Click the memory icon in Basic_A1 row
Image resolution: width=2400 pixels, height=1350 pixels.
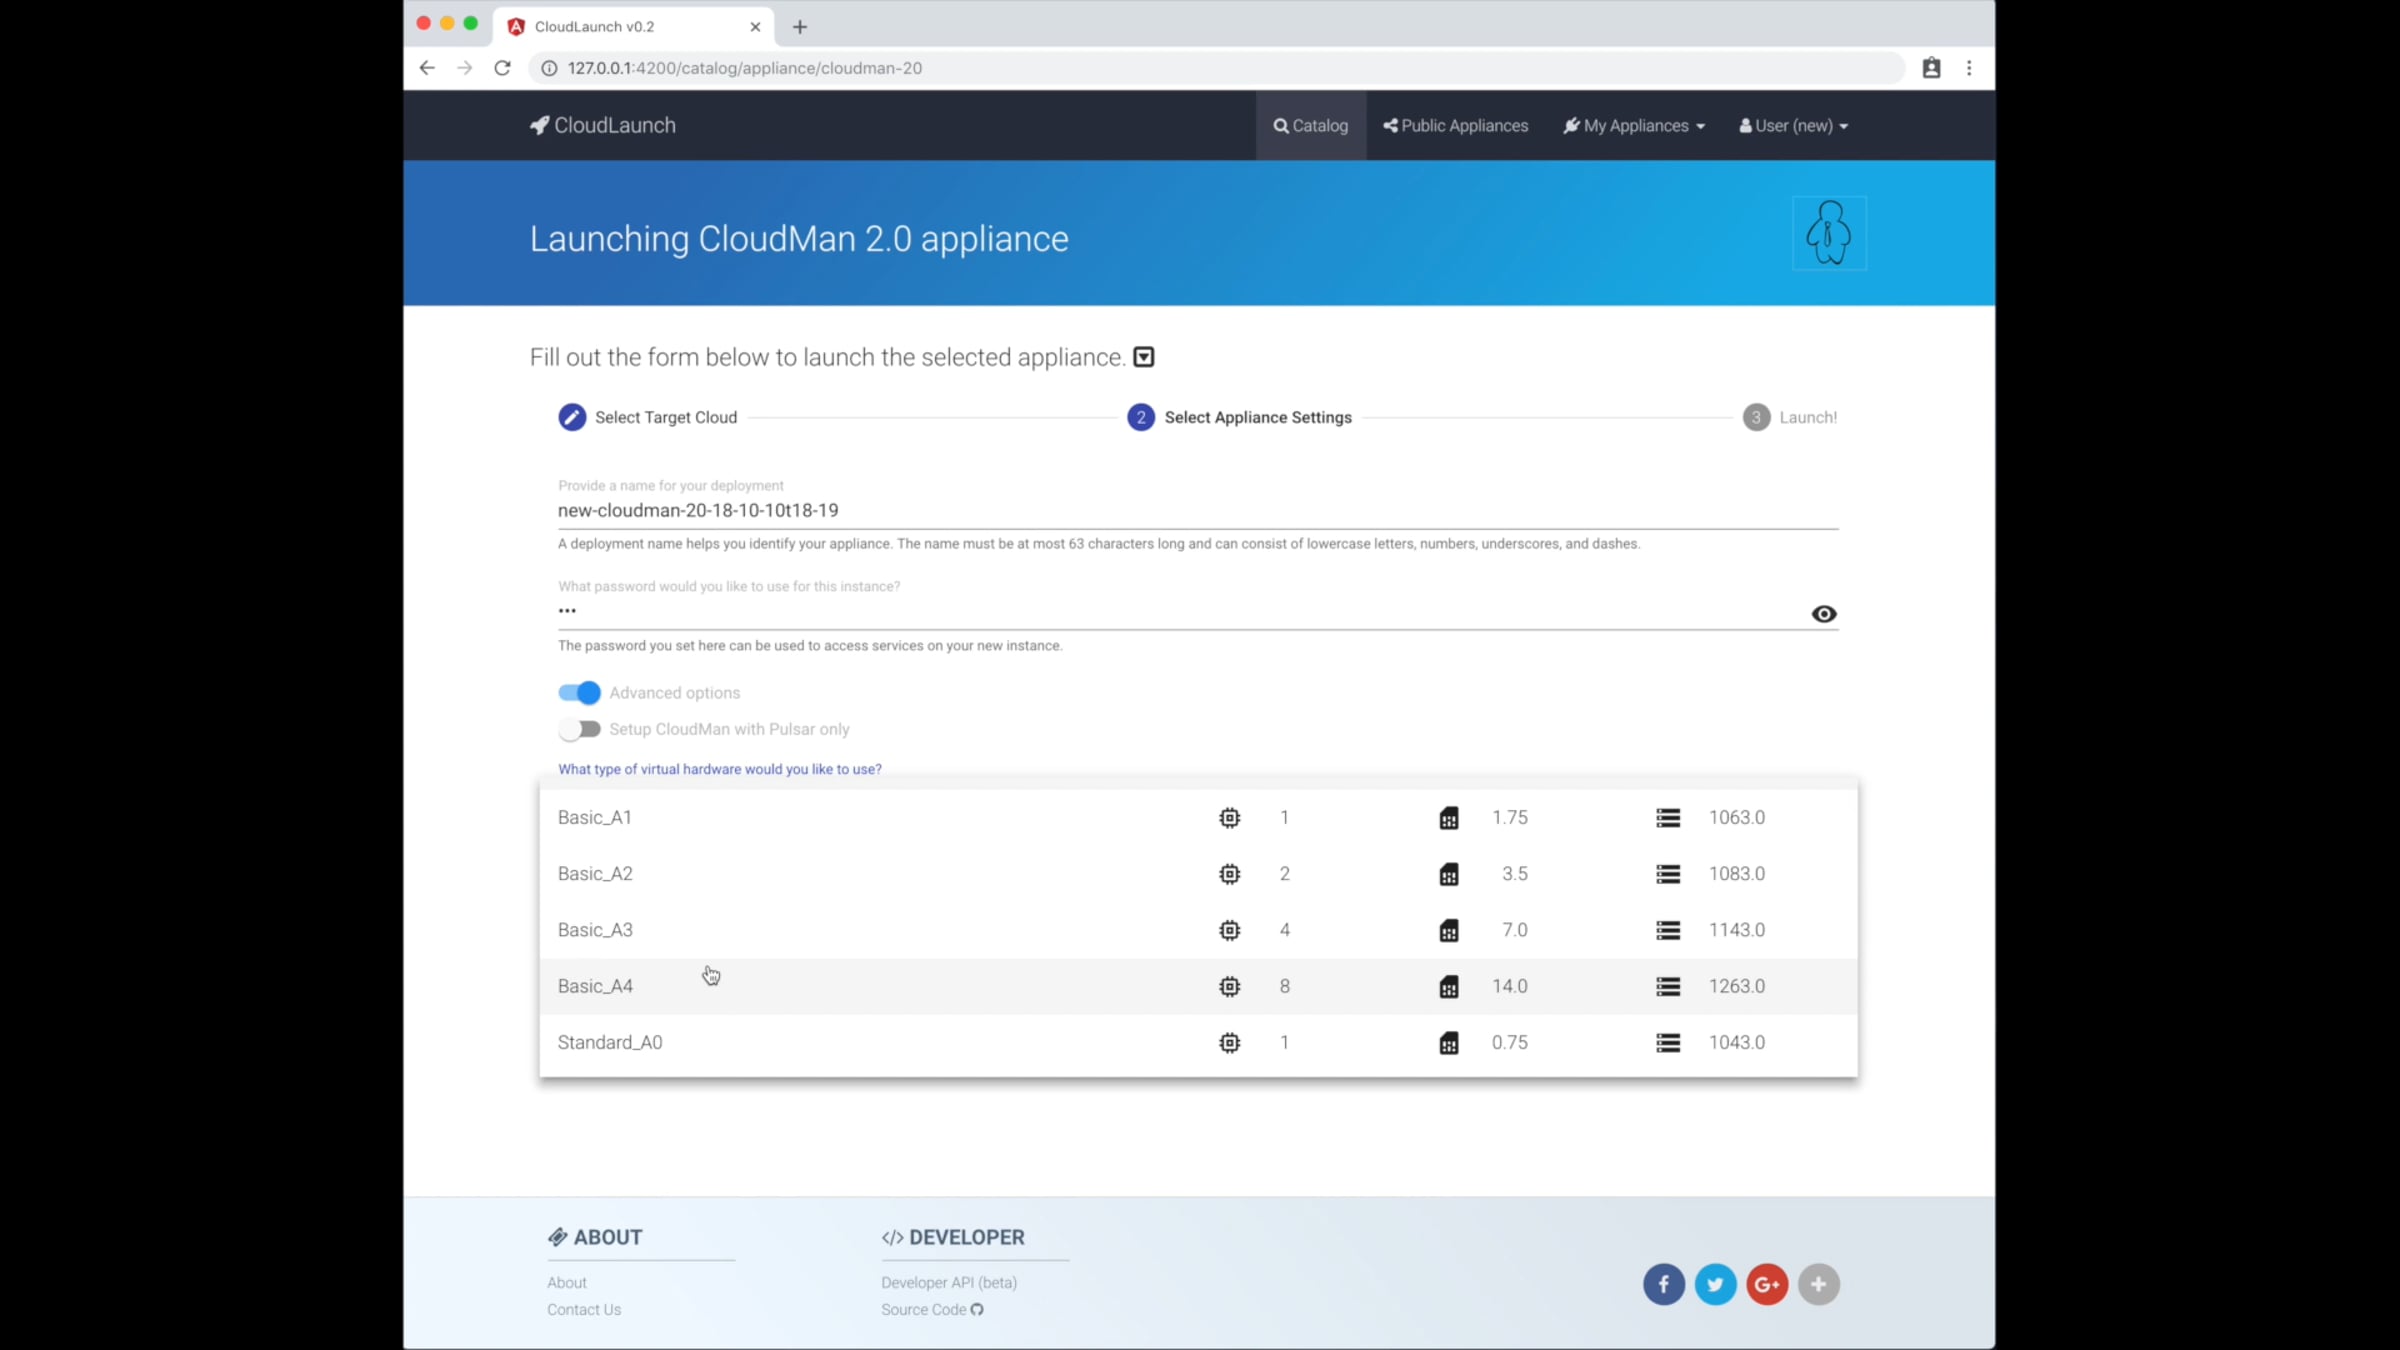pos(1449,818)
